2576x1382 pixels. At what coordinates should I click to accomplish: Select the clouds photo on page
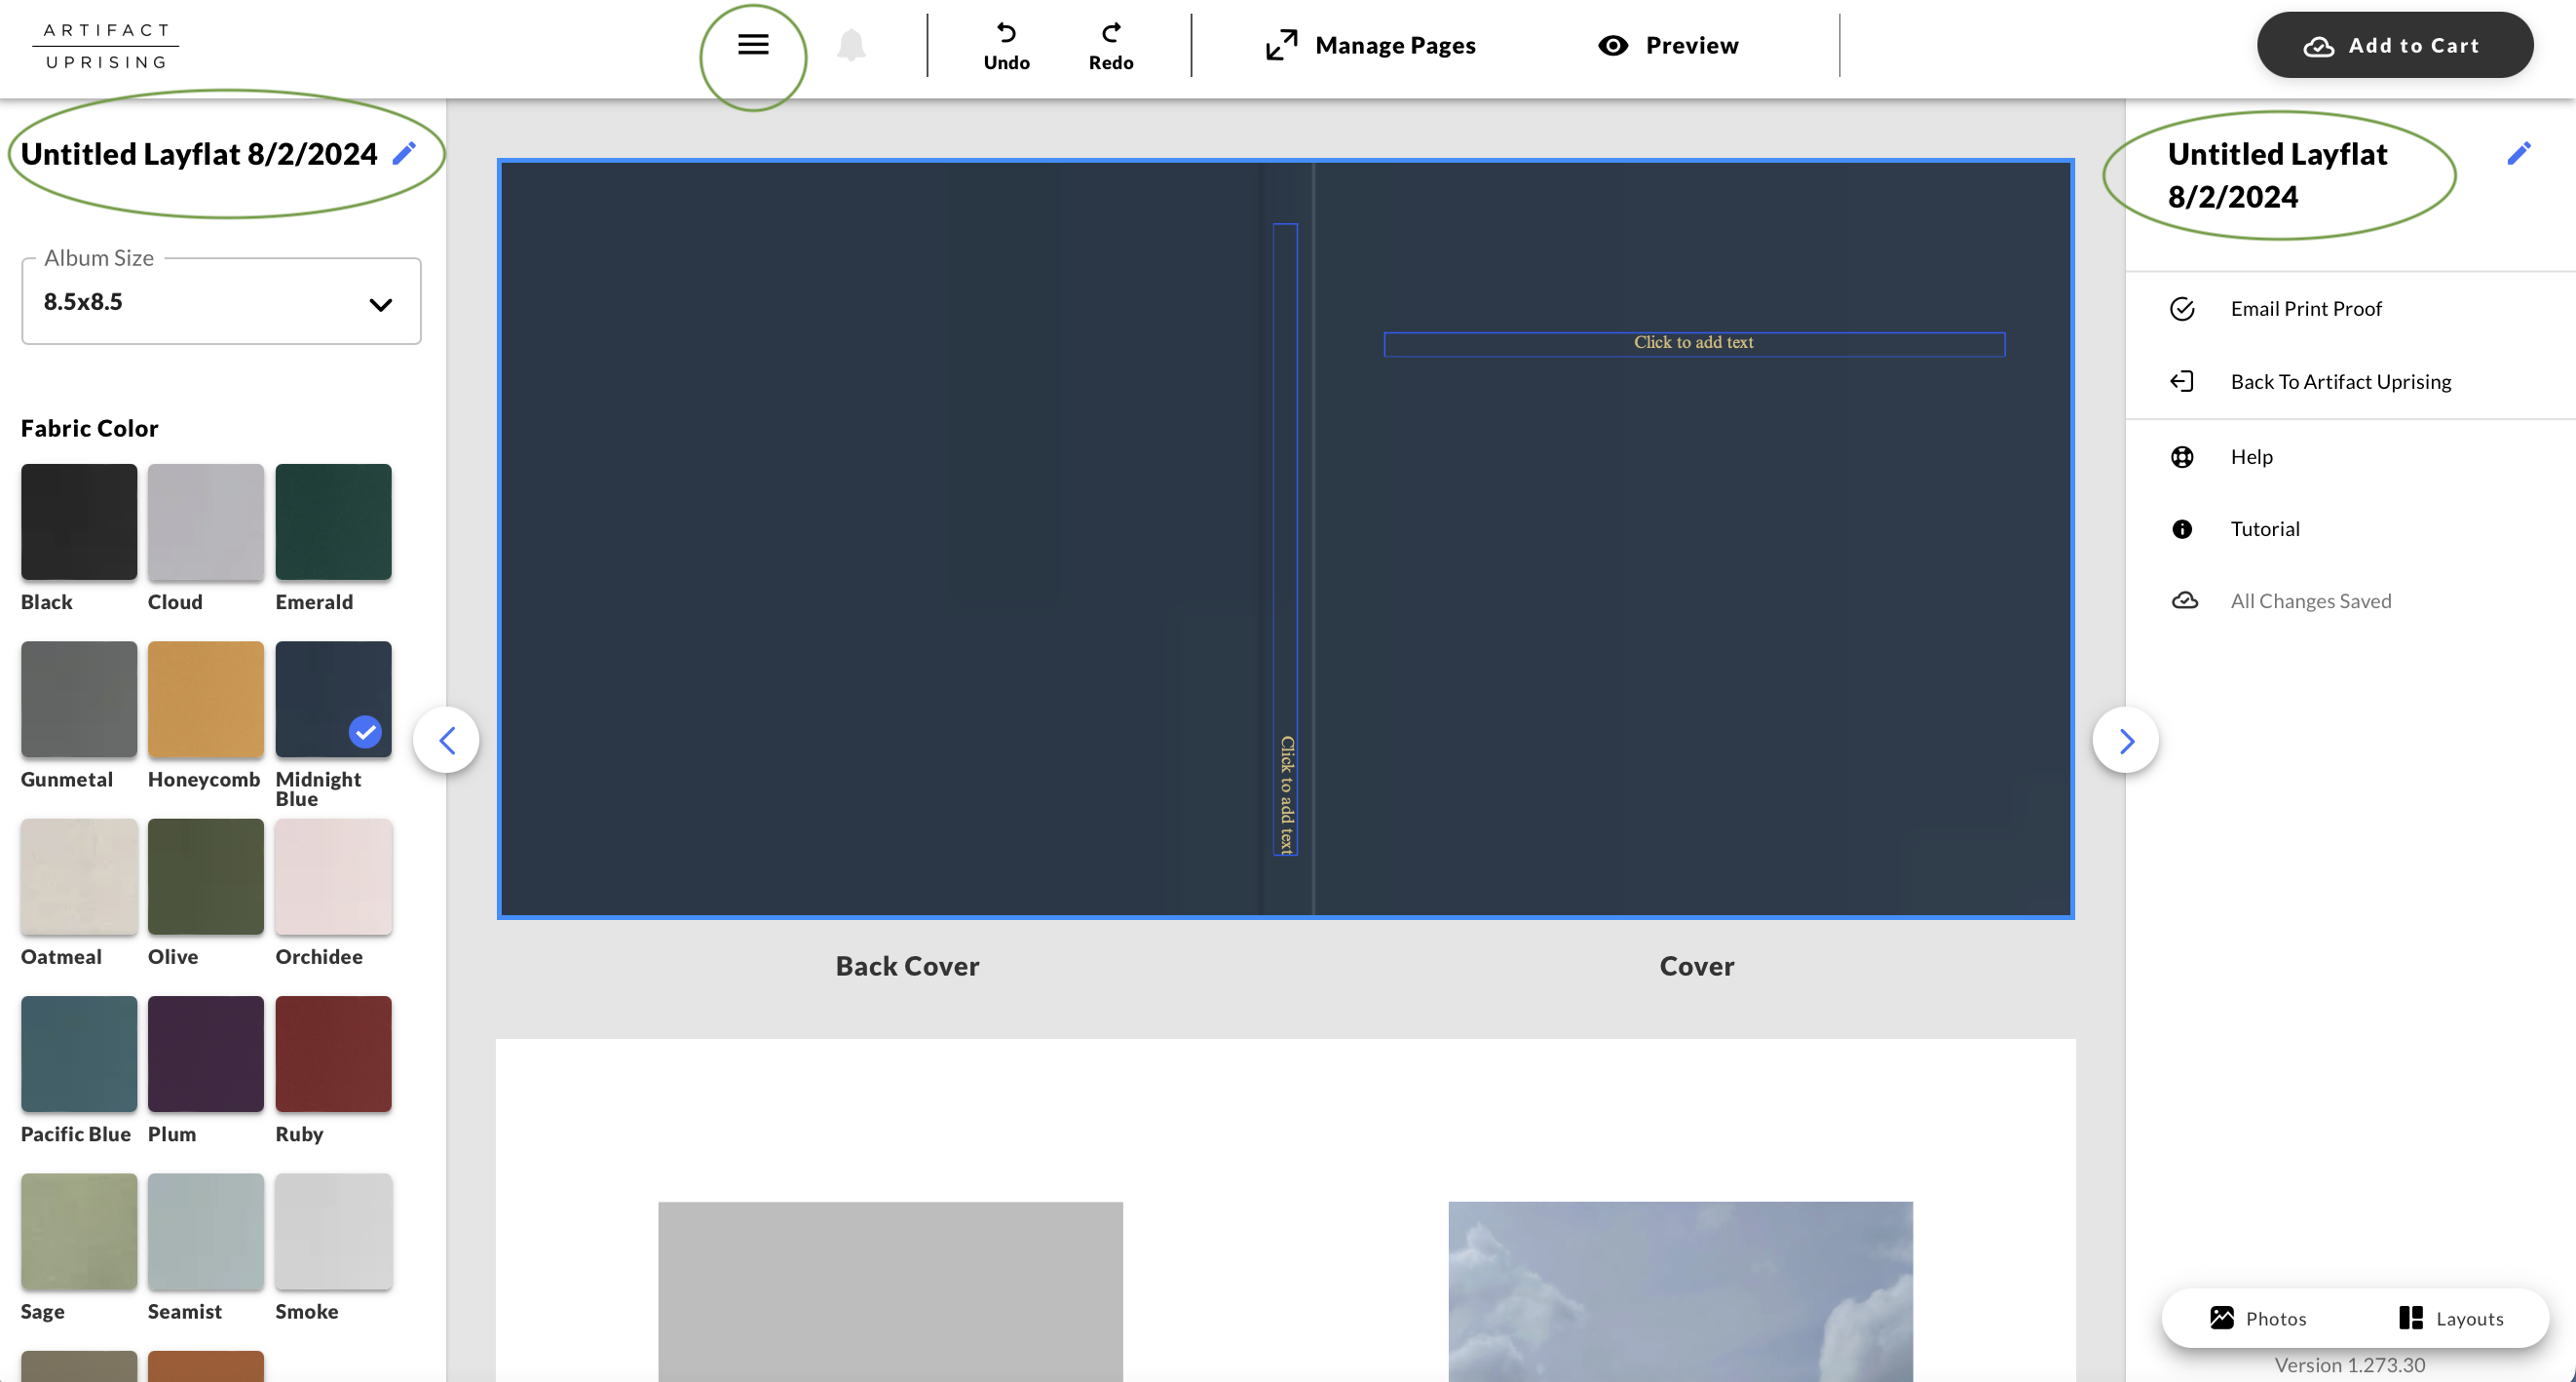(x=1680, y=1291)
